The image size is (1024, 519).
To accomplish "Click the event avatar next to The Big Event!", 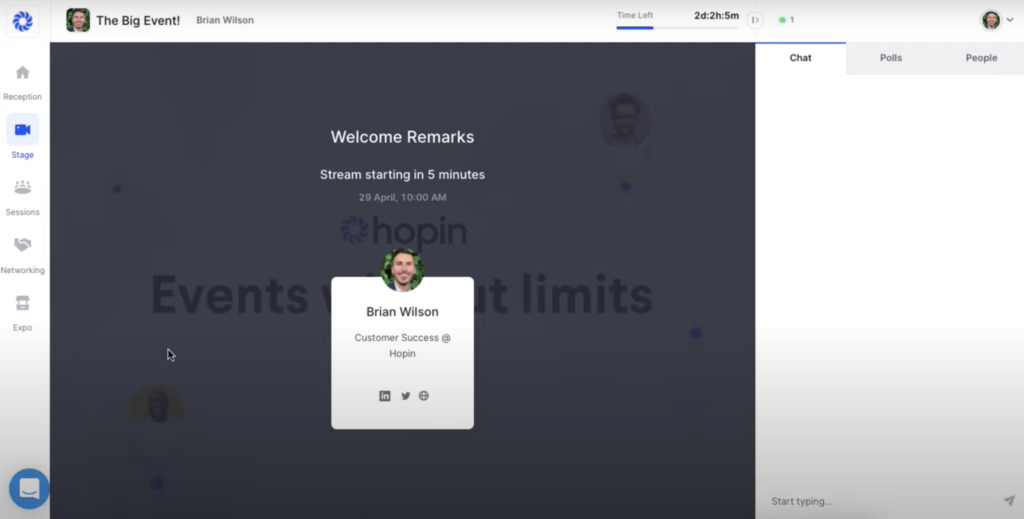I will tap(78, 20).
